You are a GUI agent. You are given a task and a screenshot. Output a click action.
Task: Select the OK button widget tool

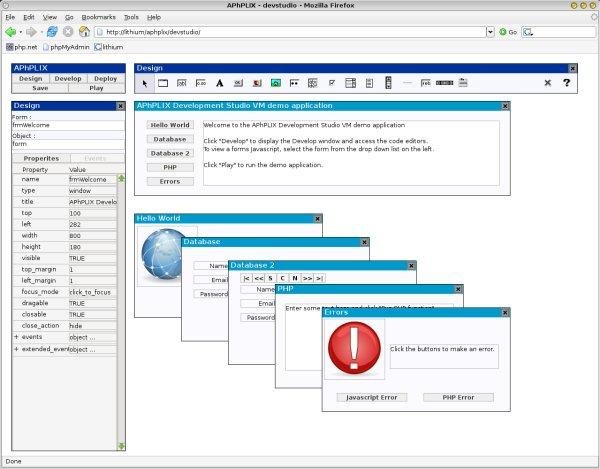tap(238, 83)
